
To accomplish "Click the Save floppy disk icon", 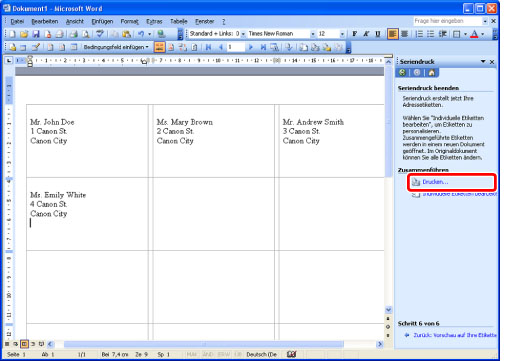I will (36, 34).
